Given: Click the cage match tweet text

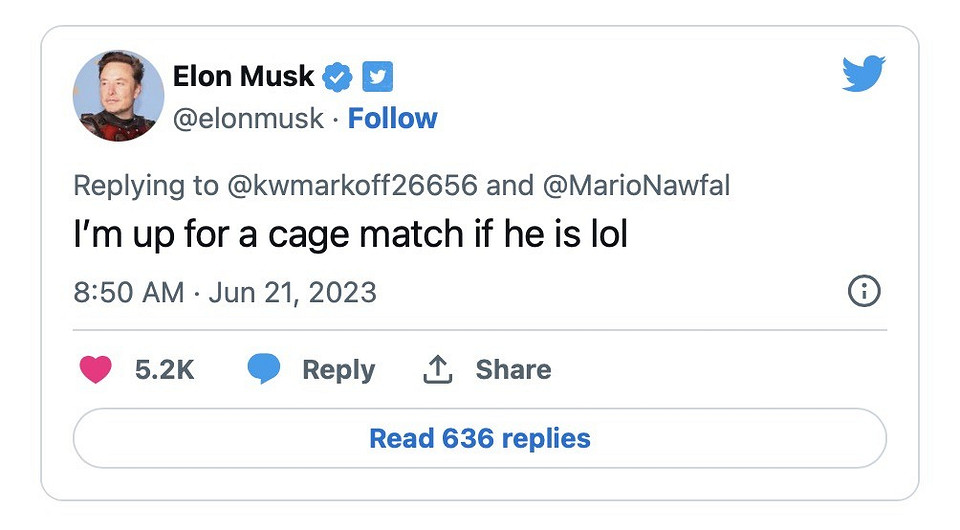Looking at the screenshot, I should [351, 236].
